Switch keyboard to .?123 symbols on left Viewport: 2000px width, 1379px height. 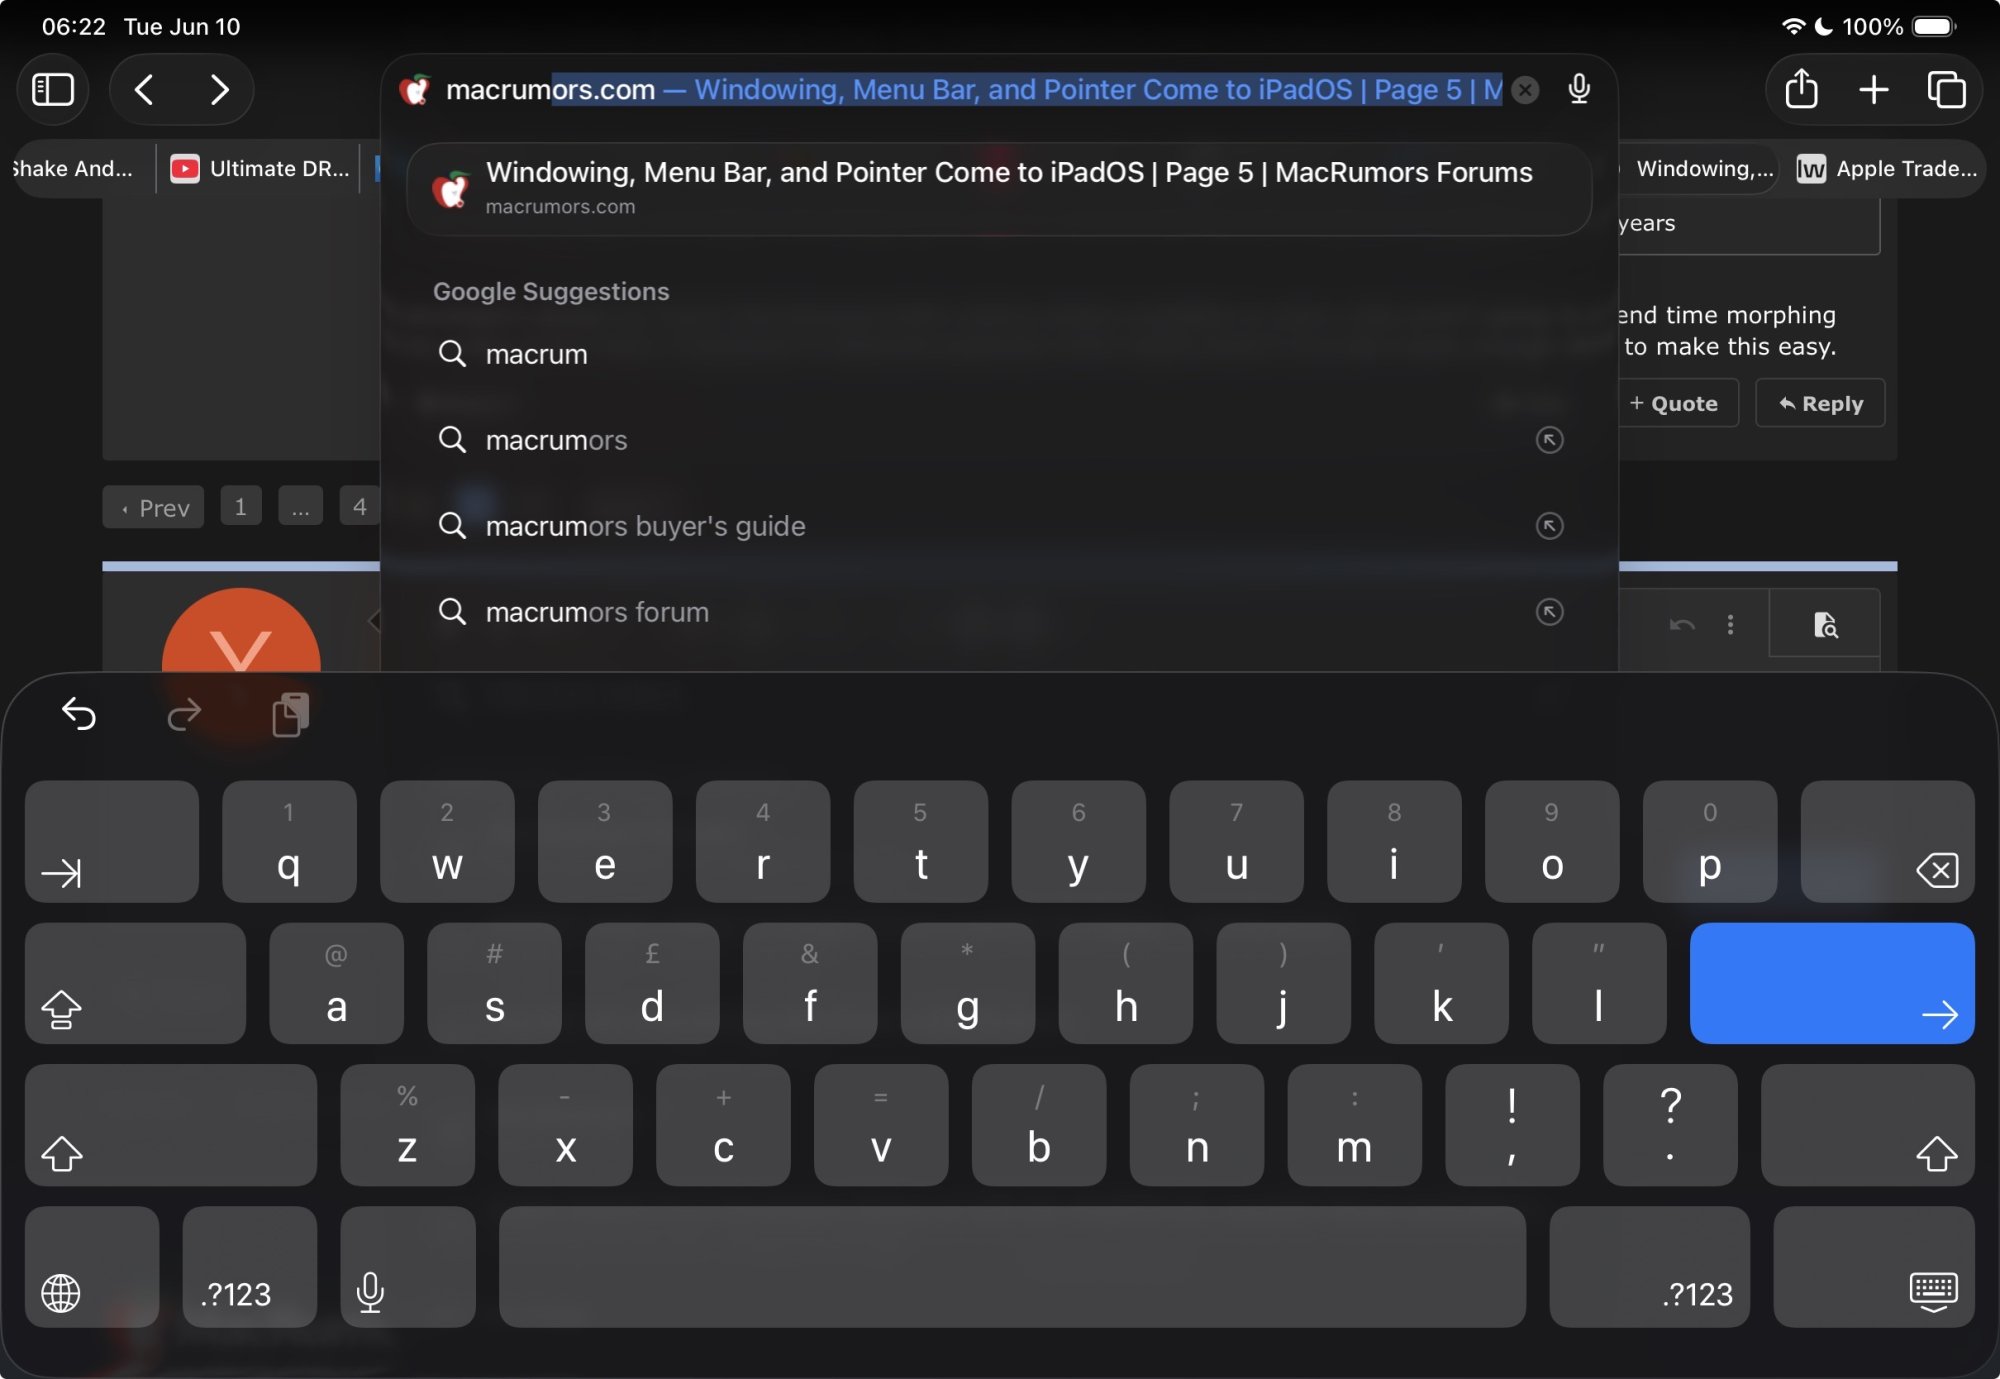[x=249, y=1267]
